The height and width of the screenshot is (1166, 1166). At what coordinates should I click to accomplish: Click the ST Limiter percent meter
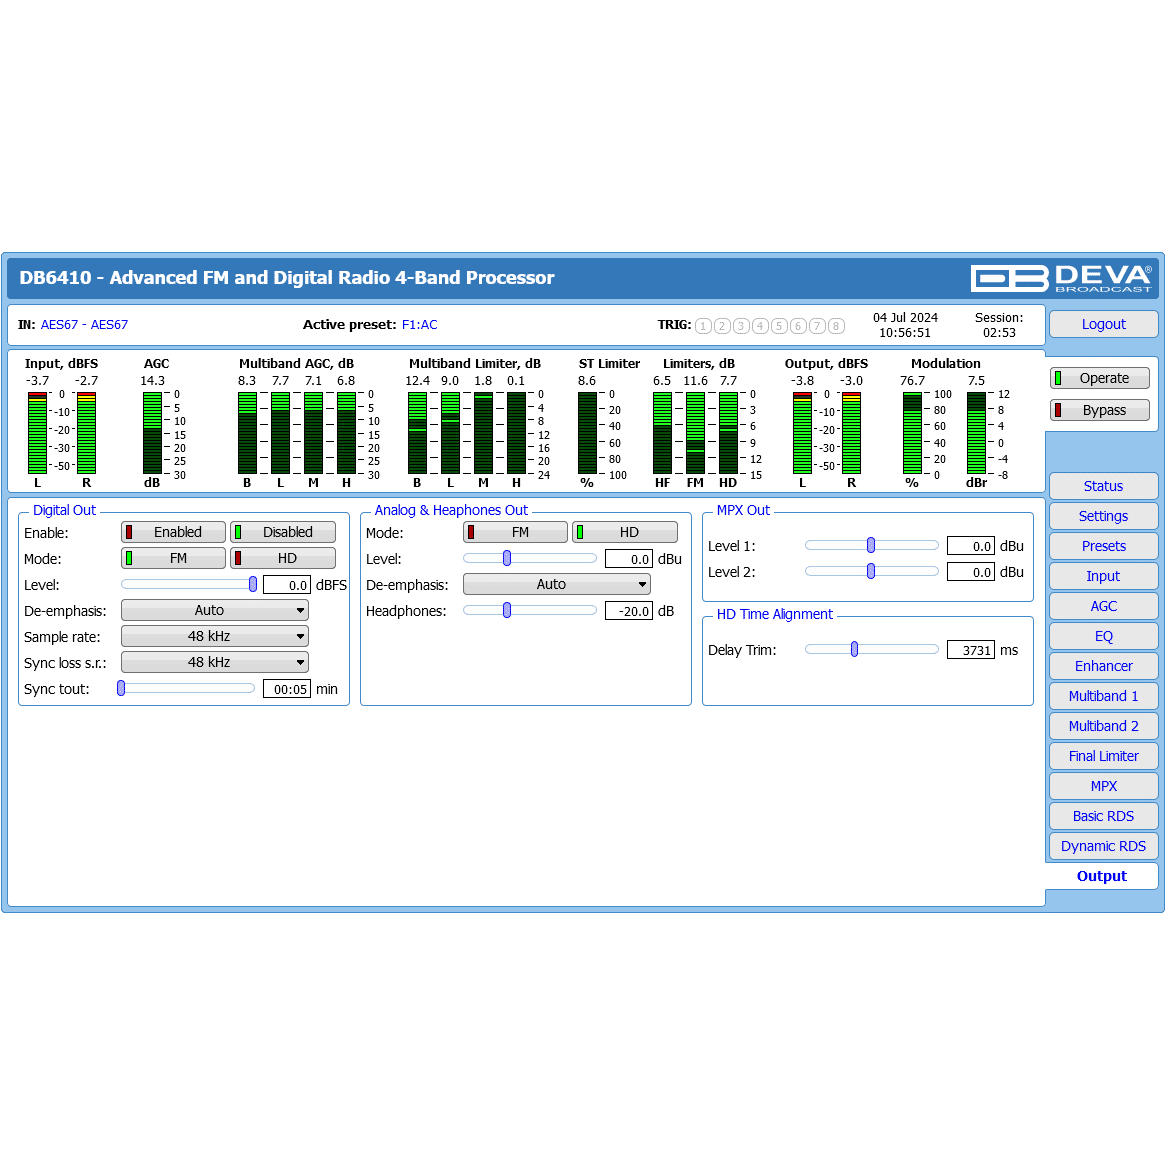click(x=587, y=433)
